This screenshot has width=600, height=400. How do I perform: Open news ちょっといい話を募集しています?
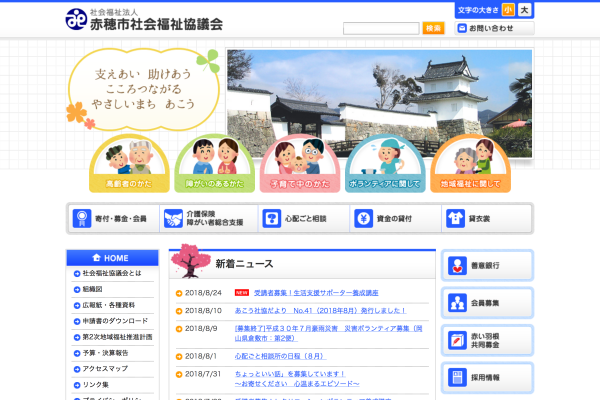pyautogui.click(x=297, y=378)
